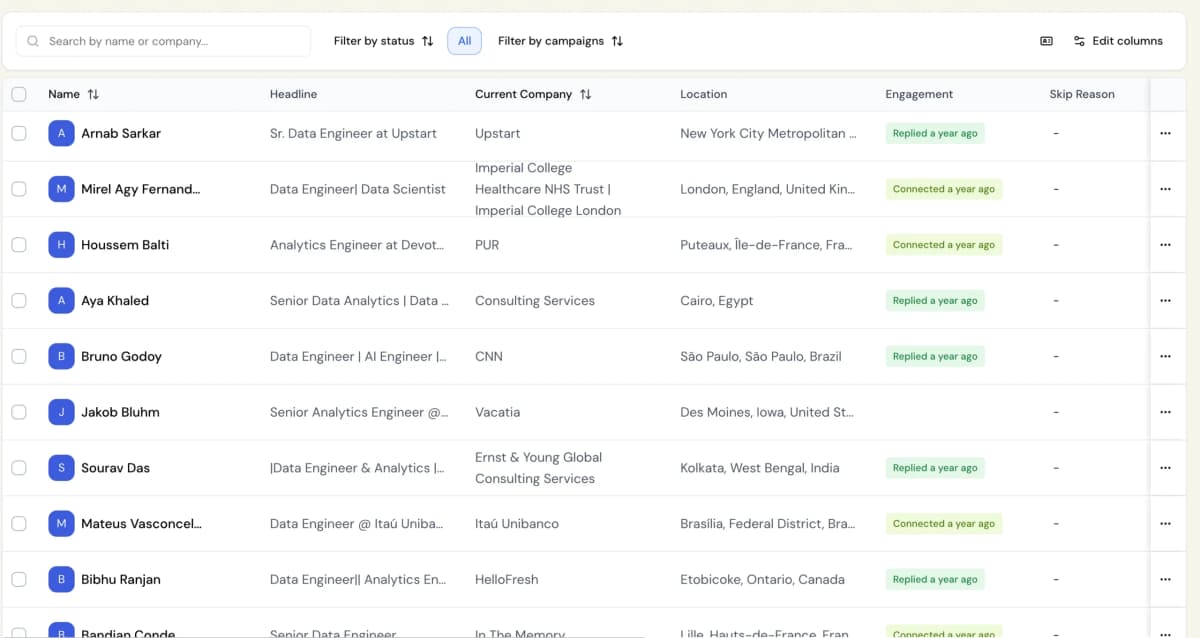Click the Cairo, Egypt location cell
Viewport: 1200px width, 638px height.
point(717,301)
